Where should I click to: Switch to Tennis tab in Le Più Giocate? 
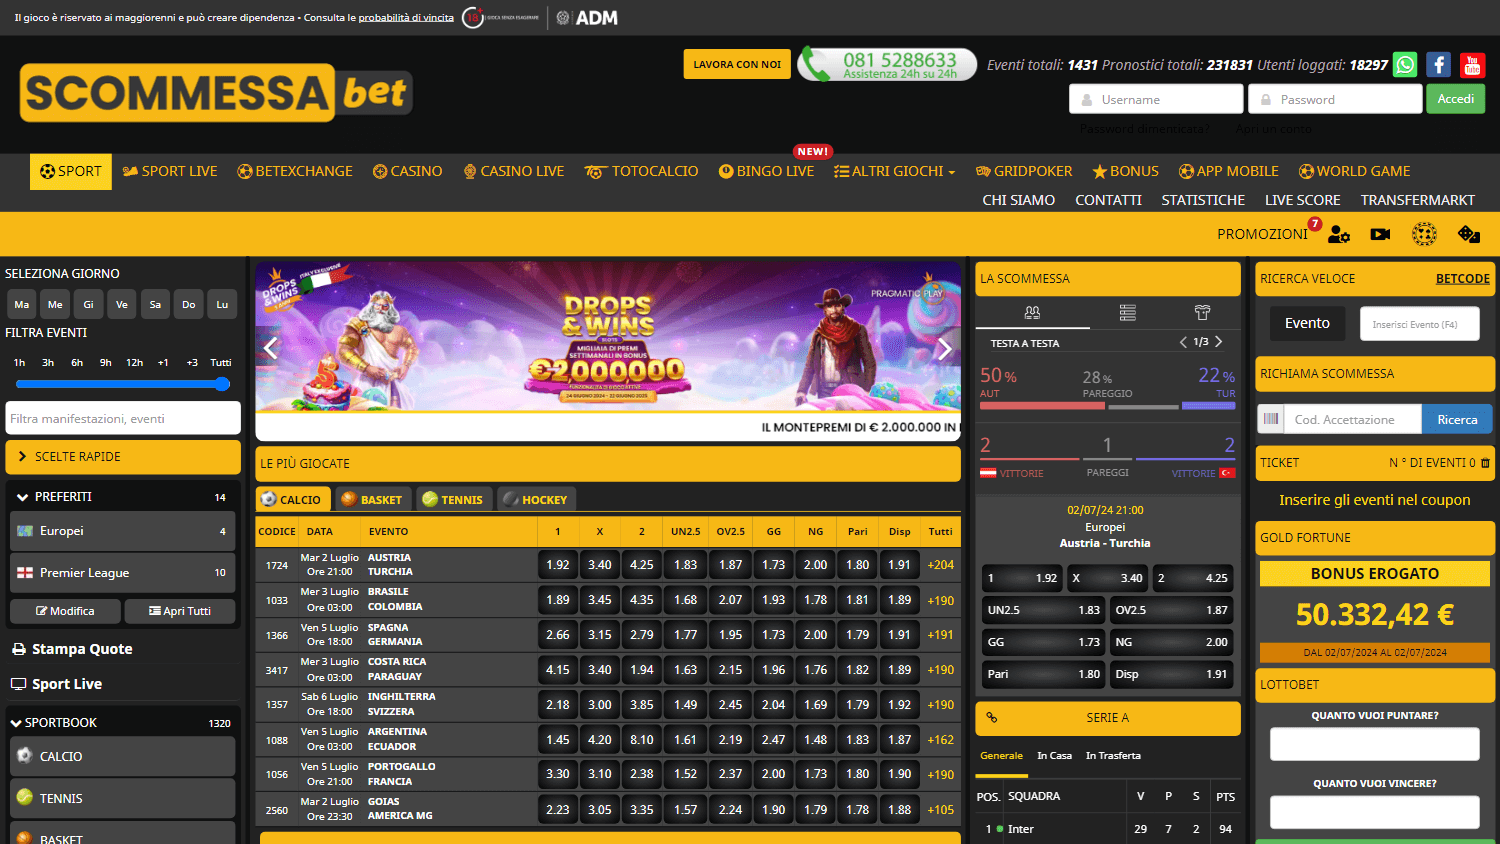452,499
